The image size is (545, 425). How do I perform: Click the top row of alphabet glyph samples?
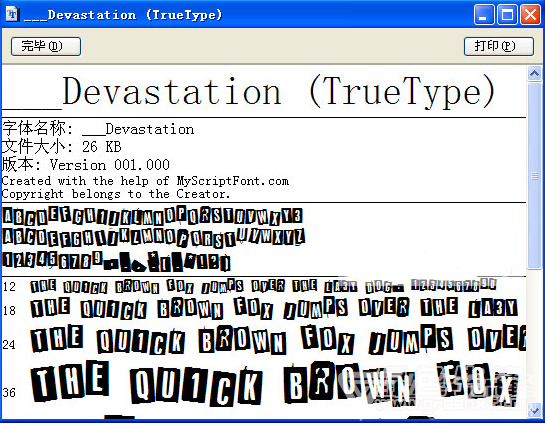[x=153, y=215]
